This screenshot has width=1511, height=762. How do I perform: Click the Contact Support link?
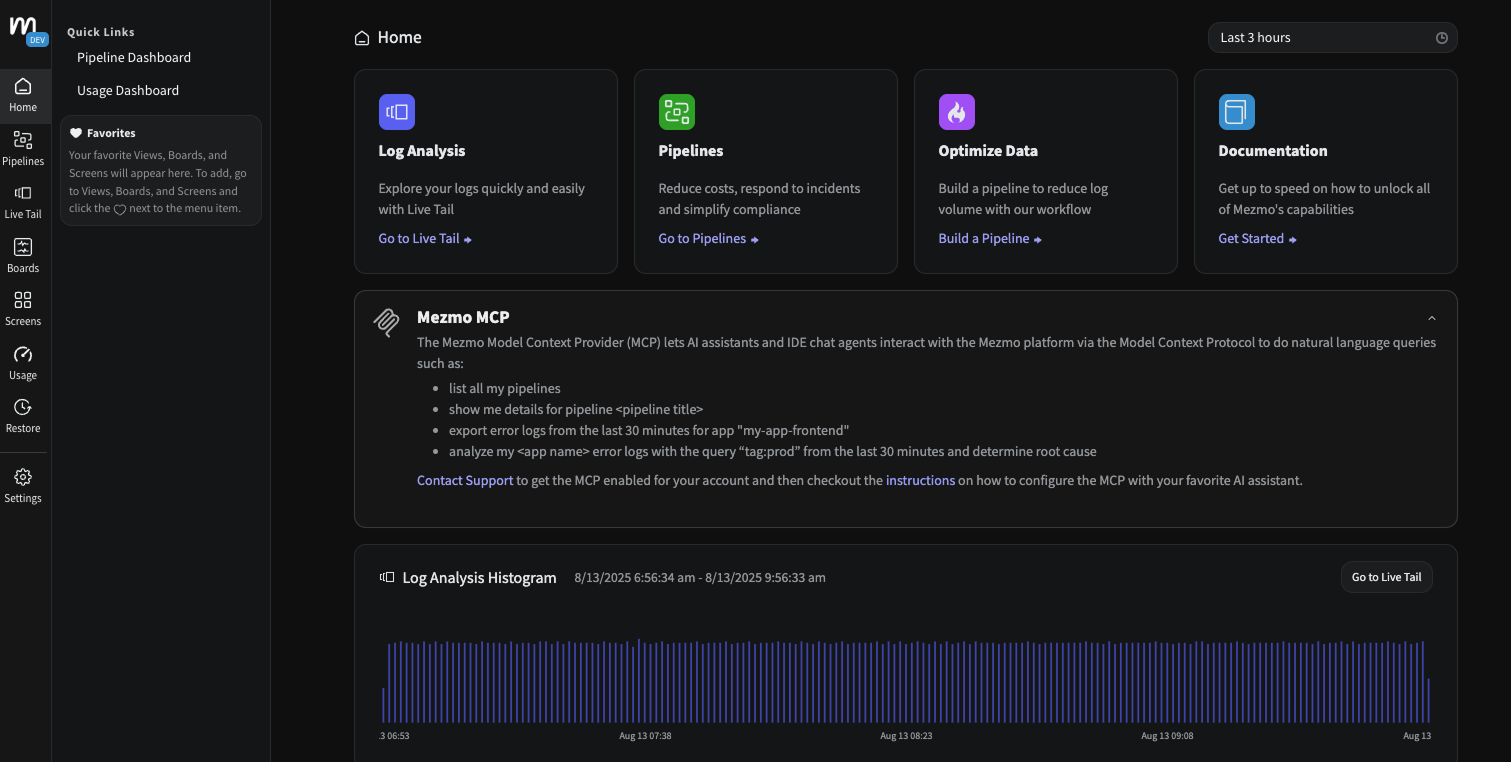coord(465,480)
